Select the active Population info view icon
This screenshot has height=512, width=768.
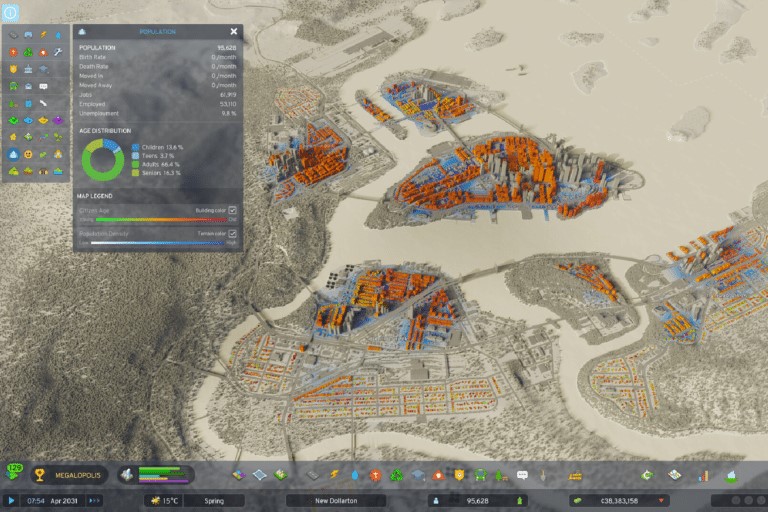pos(13,154)
